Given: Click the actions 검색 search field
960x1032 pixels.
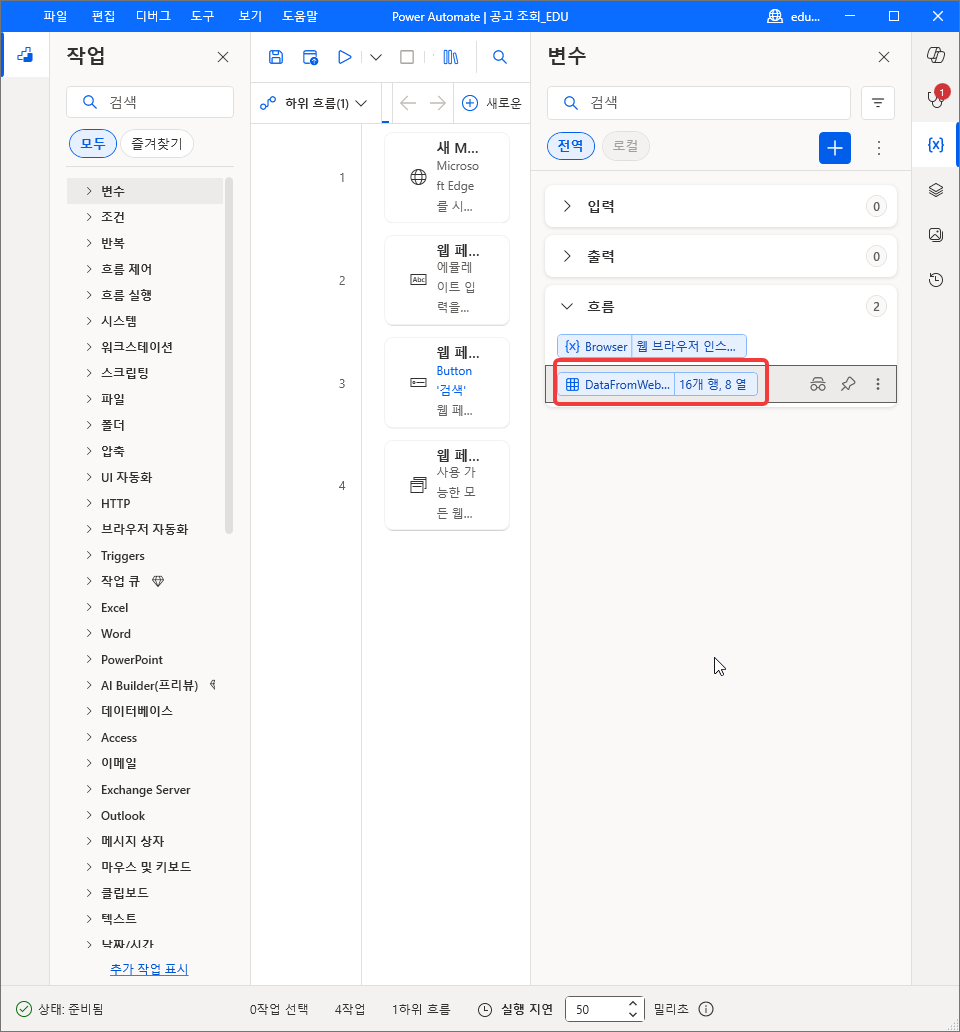Looking at the screenshot, I should click(150, 102).
